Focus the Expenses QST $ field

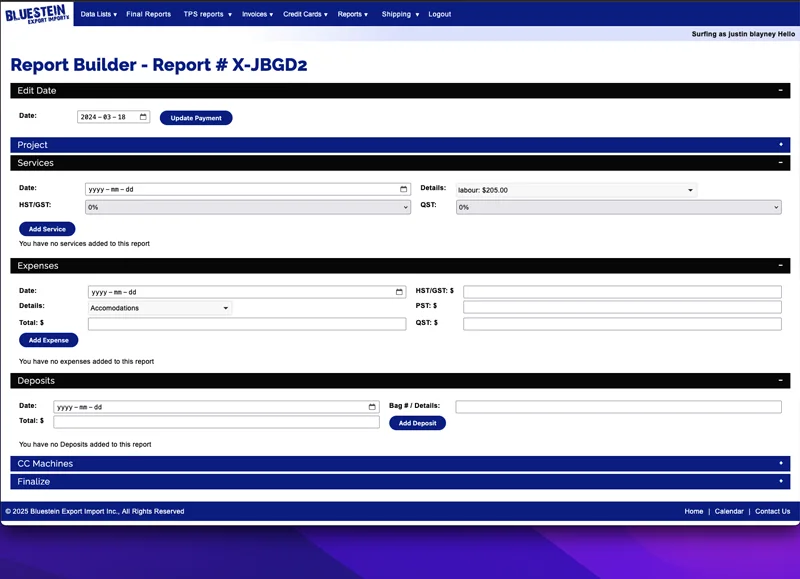click(622, 323)
